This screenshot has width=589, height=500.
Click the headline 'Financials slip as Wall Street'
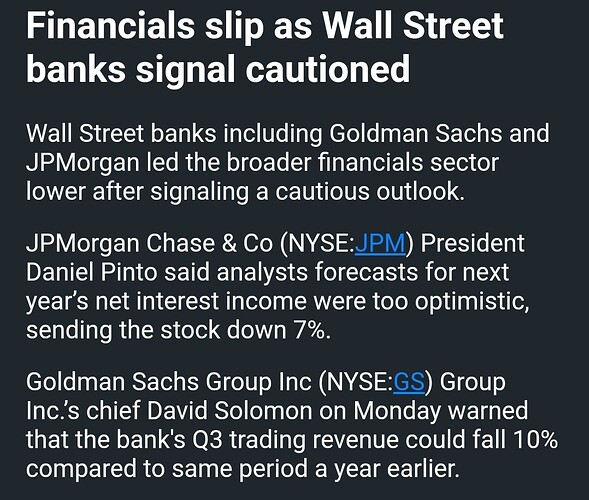click(x=265, y=27)
